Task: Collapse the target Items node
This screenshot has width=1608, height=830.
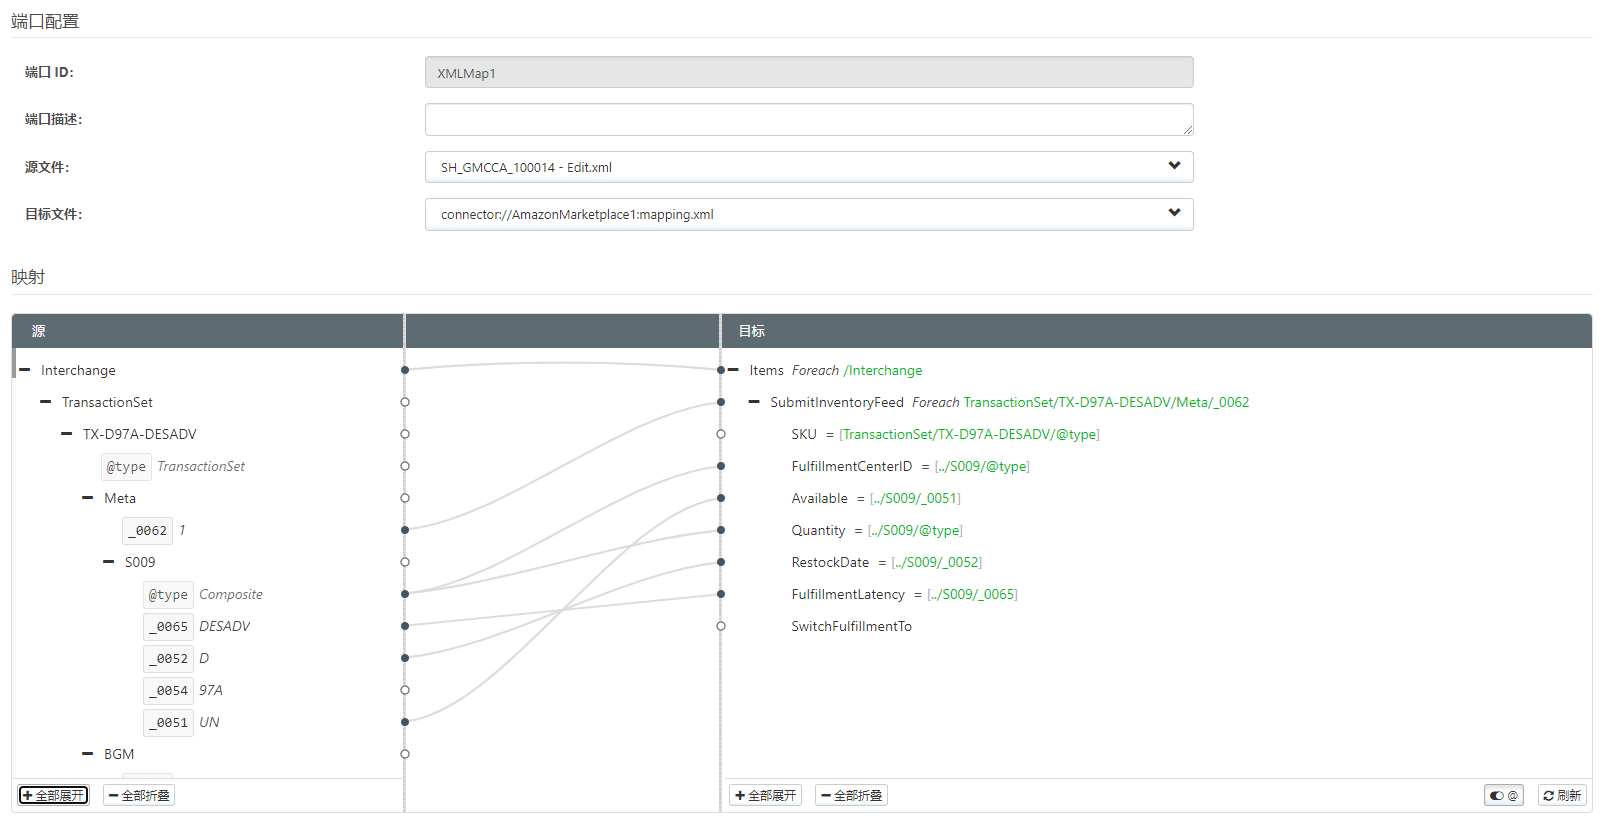Action: [x=734, y=370]
